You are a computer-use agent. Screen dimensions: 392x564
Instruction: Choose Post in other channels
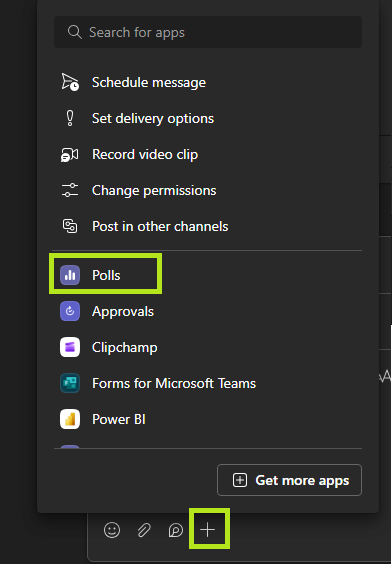(208, 226)
